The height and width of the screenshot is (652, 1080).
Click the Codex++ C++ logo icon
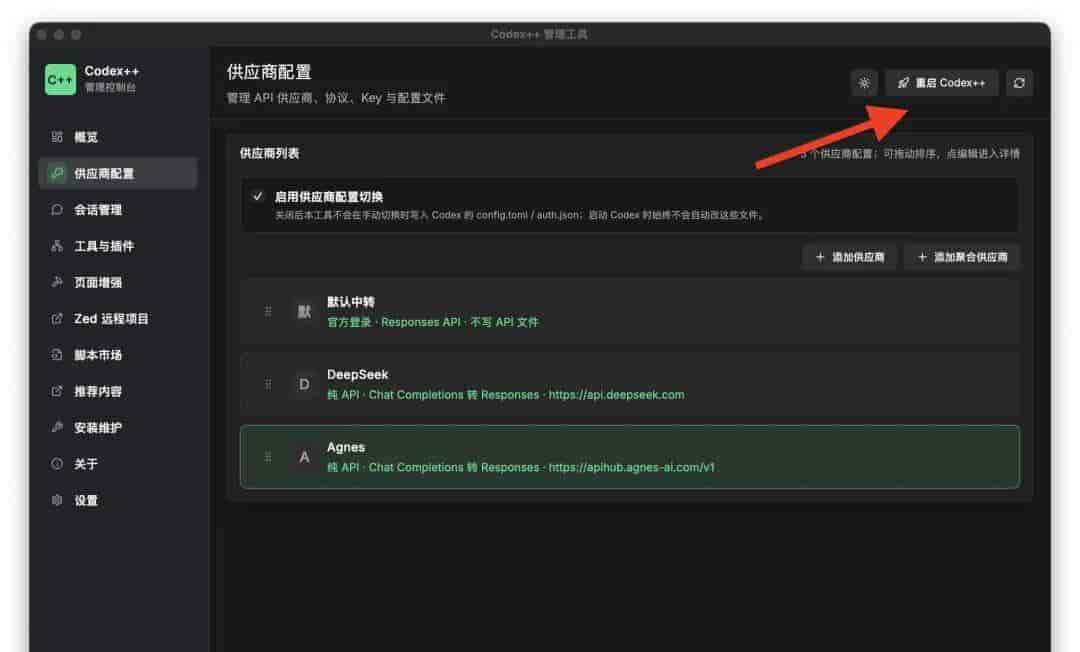tap(60, 80)
